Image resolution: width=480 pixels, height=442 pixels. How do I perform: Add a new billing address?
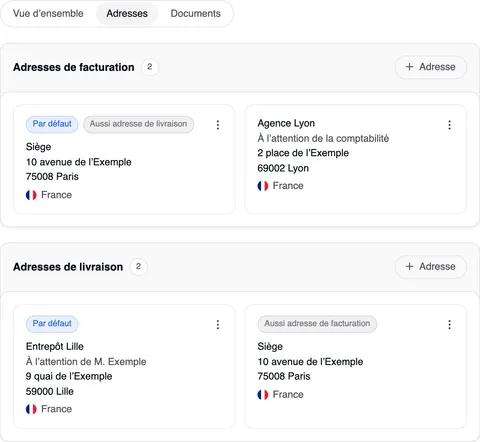431,67
